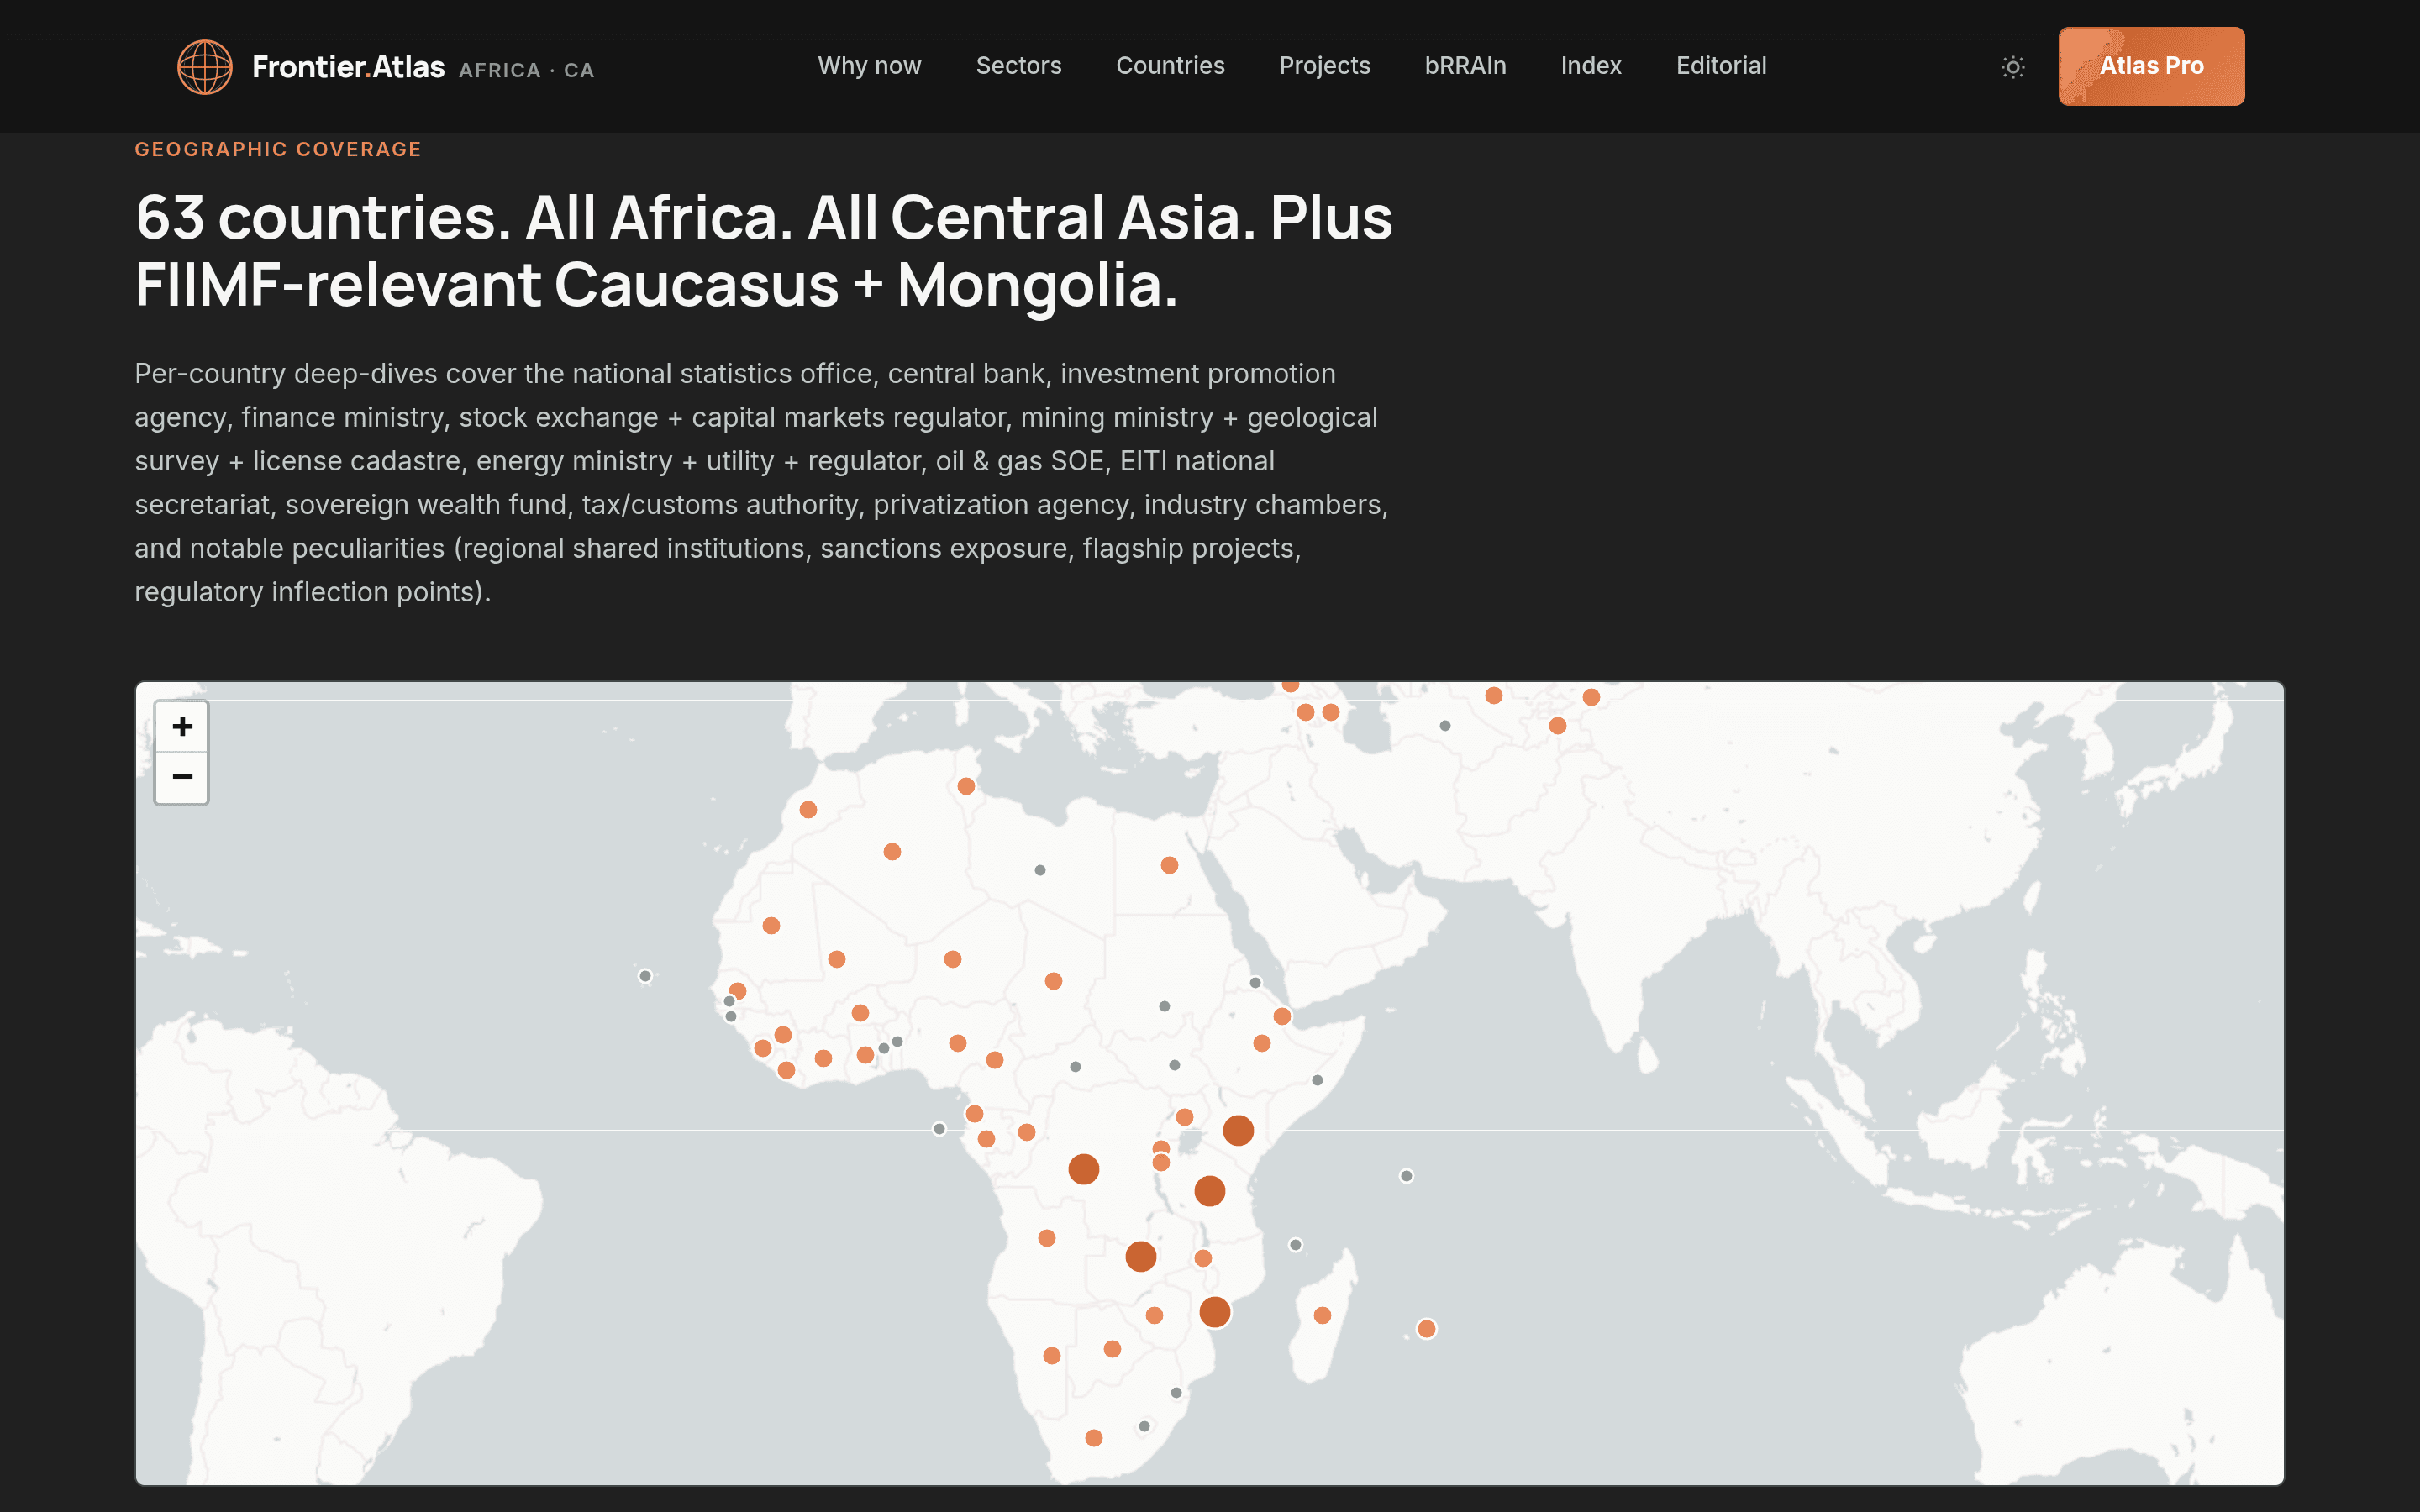Select the Egypt map marker
Screen dimensions: 2420x1512
click(1169, 865)
